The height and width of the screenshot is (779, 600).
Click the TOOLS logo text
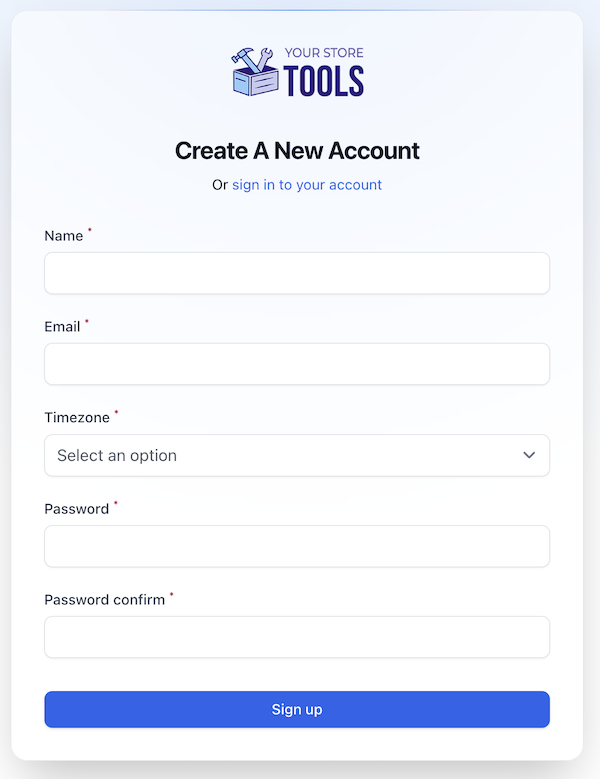(x=324, y=81)
